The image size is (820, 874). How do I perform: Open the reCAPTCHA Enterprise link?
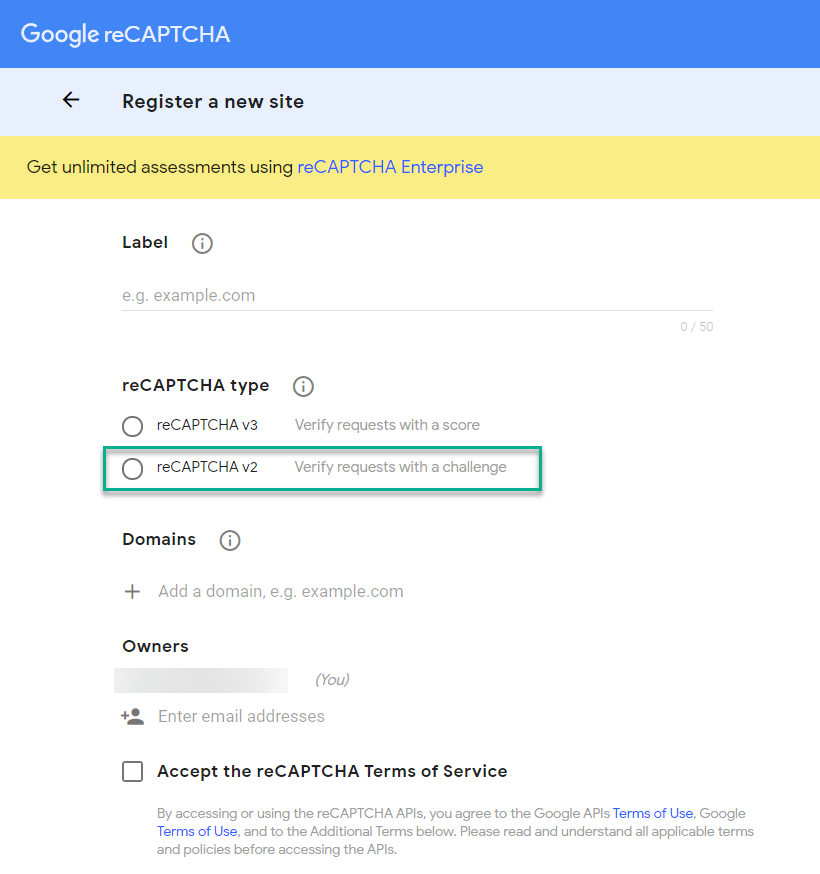[390, 167]
